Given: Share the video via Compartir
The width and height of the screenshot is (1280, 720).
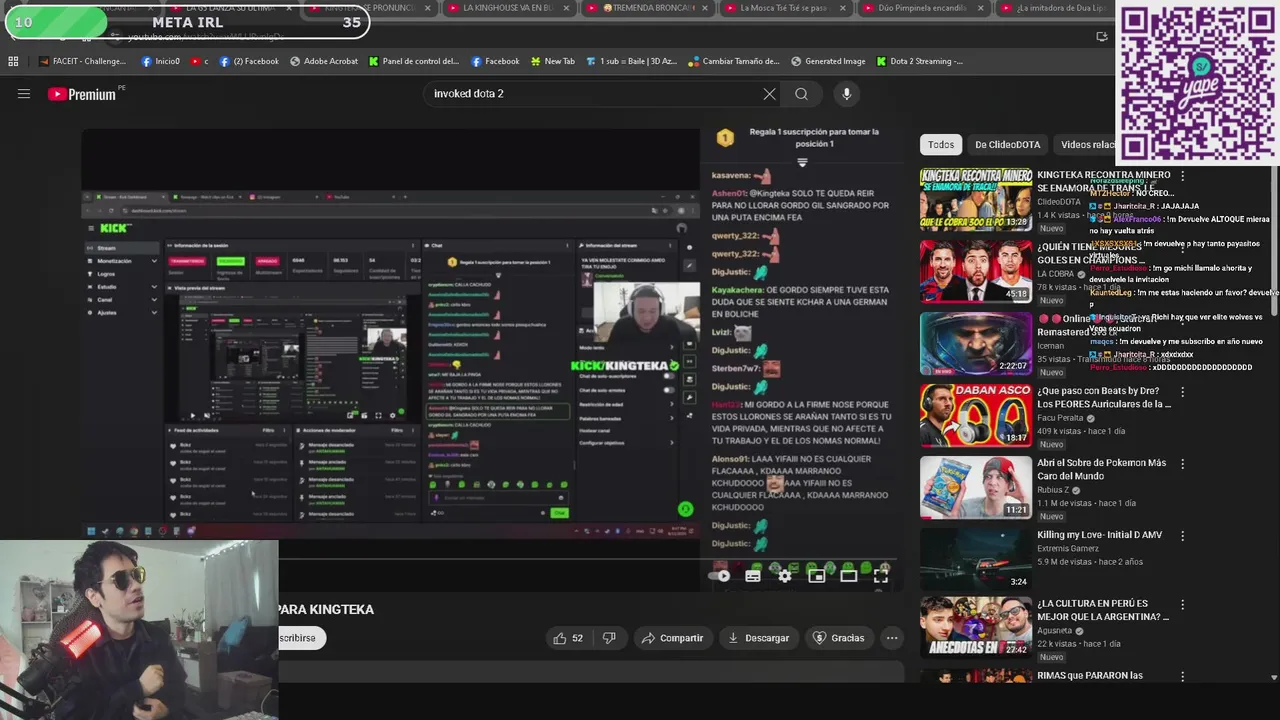Looking at the screenshot, I should point(672,638).
